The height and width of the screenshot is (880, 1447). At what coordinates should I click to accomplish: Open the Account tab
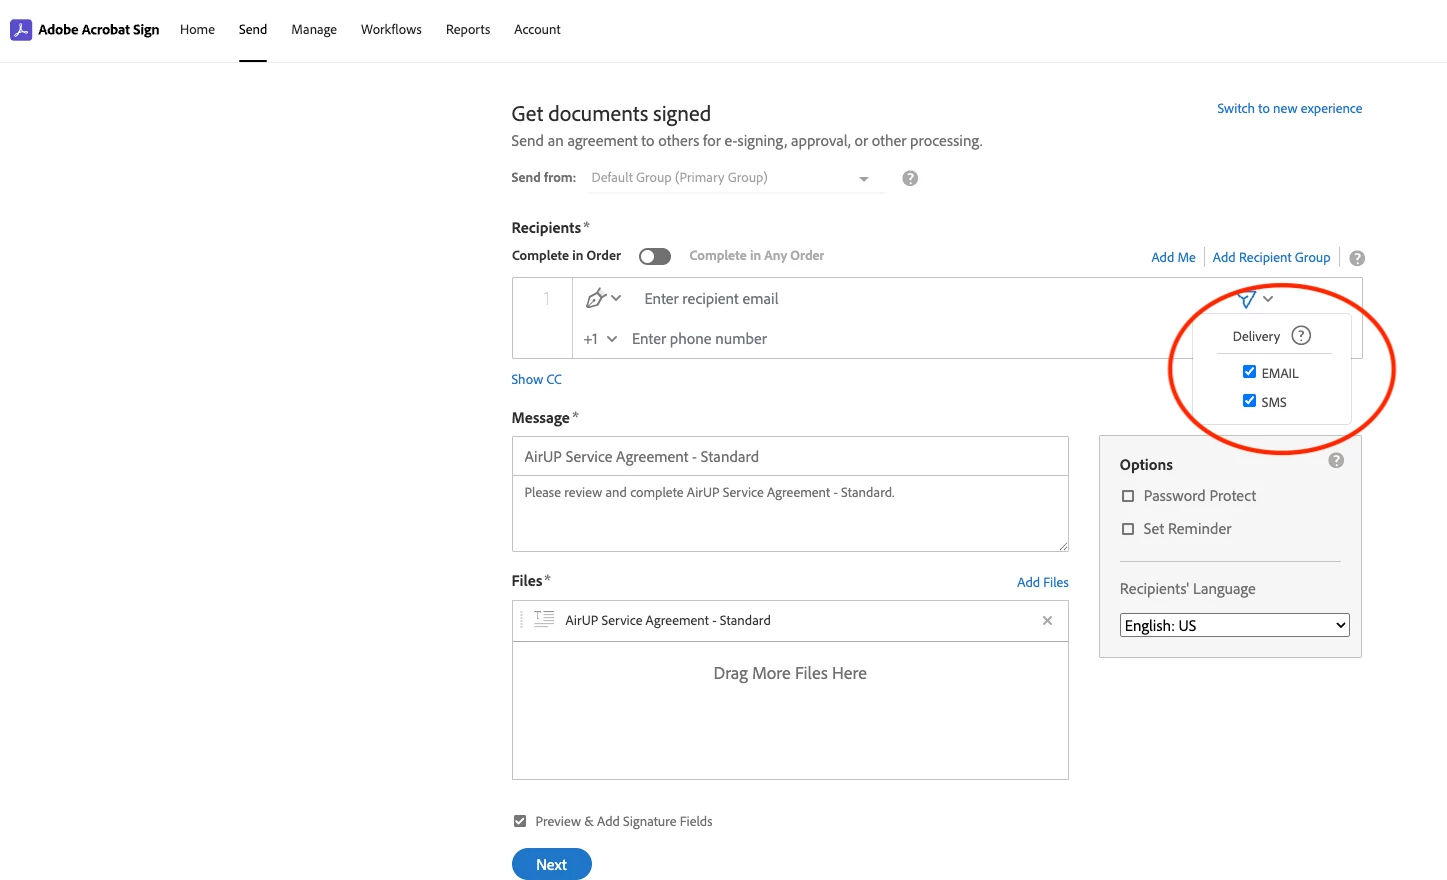coord(537,30)
